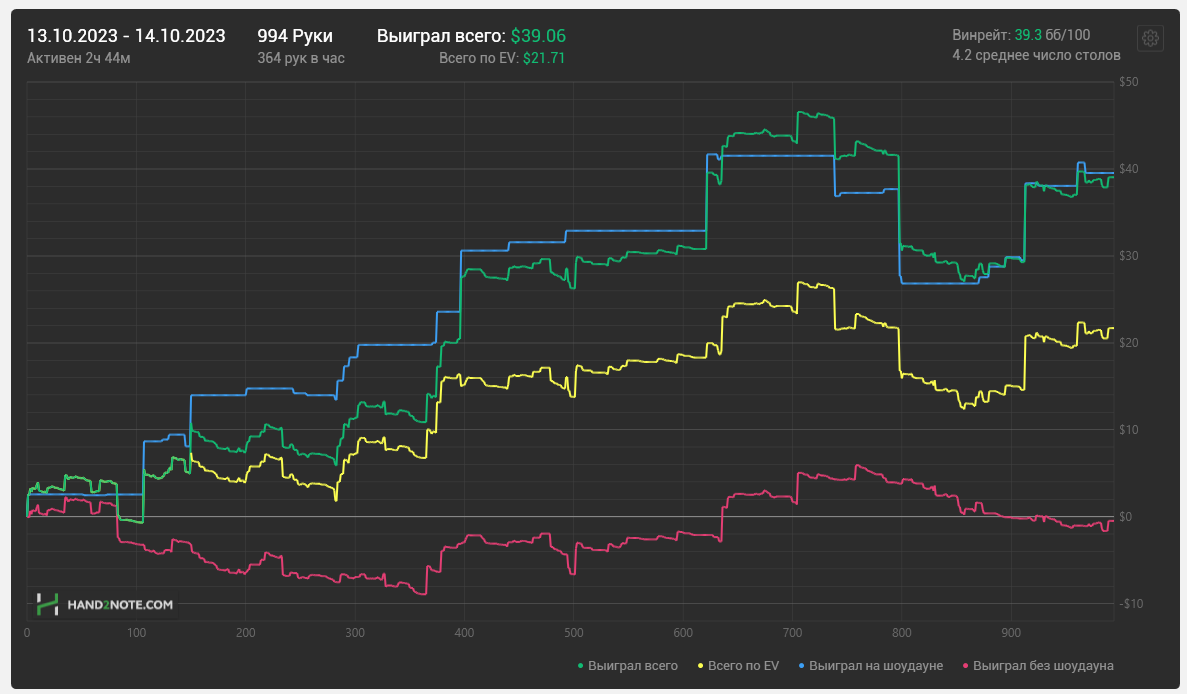Toggle the 'Всего по EV' yellow legend series

738,666
